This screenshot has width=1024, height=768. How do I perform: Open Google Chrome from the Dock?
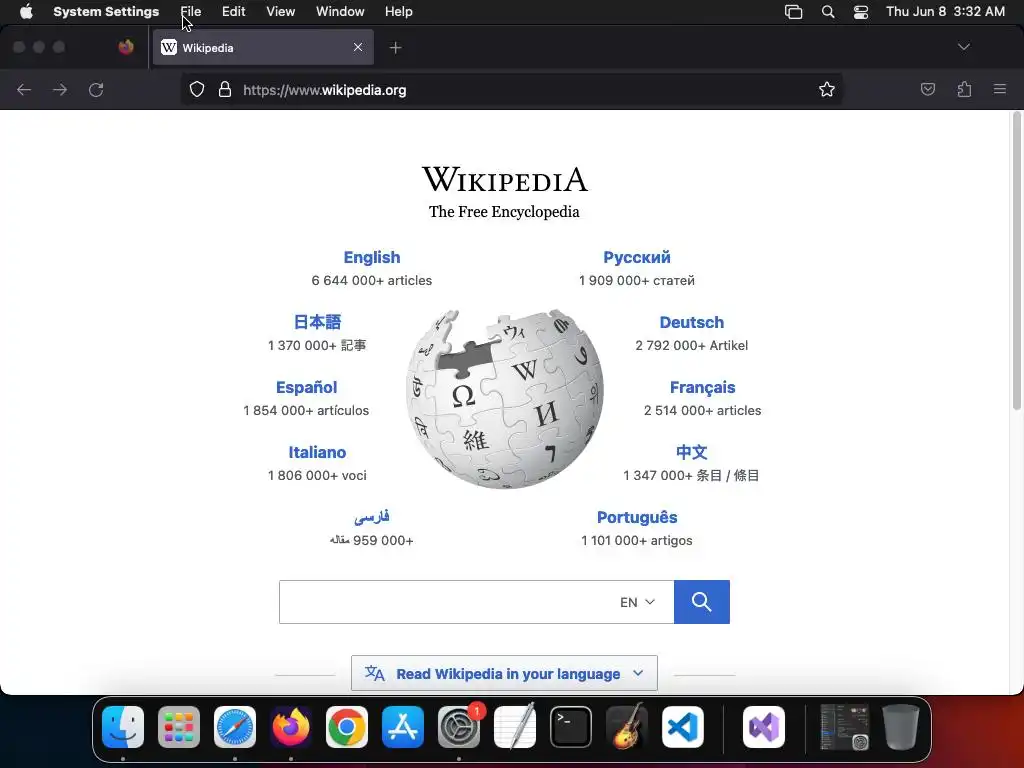coord(347,727)
